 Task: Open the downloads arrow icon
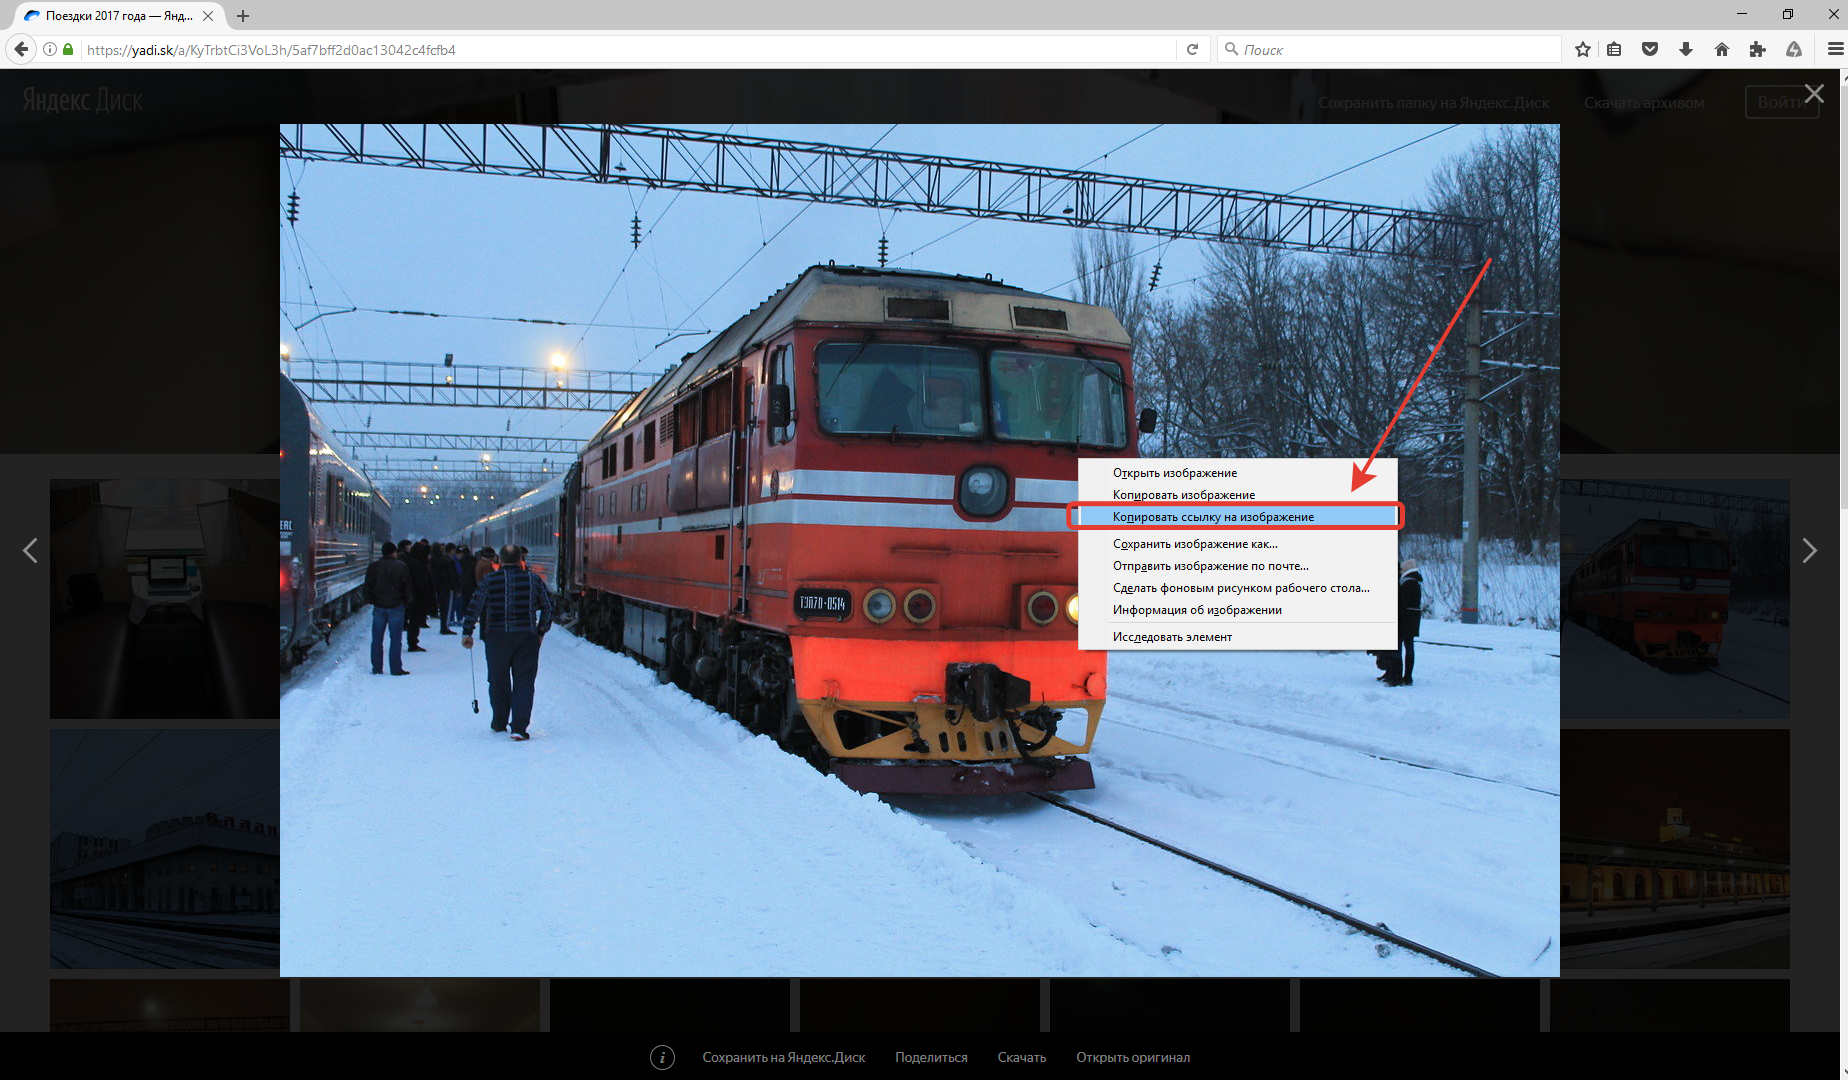click(x=1686, y=49)
